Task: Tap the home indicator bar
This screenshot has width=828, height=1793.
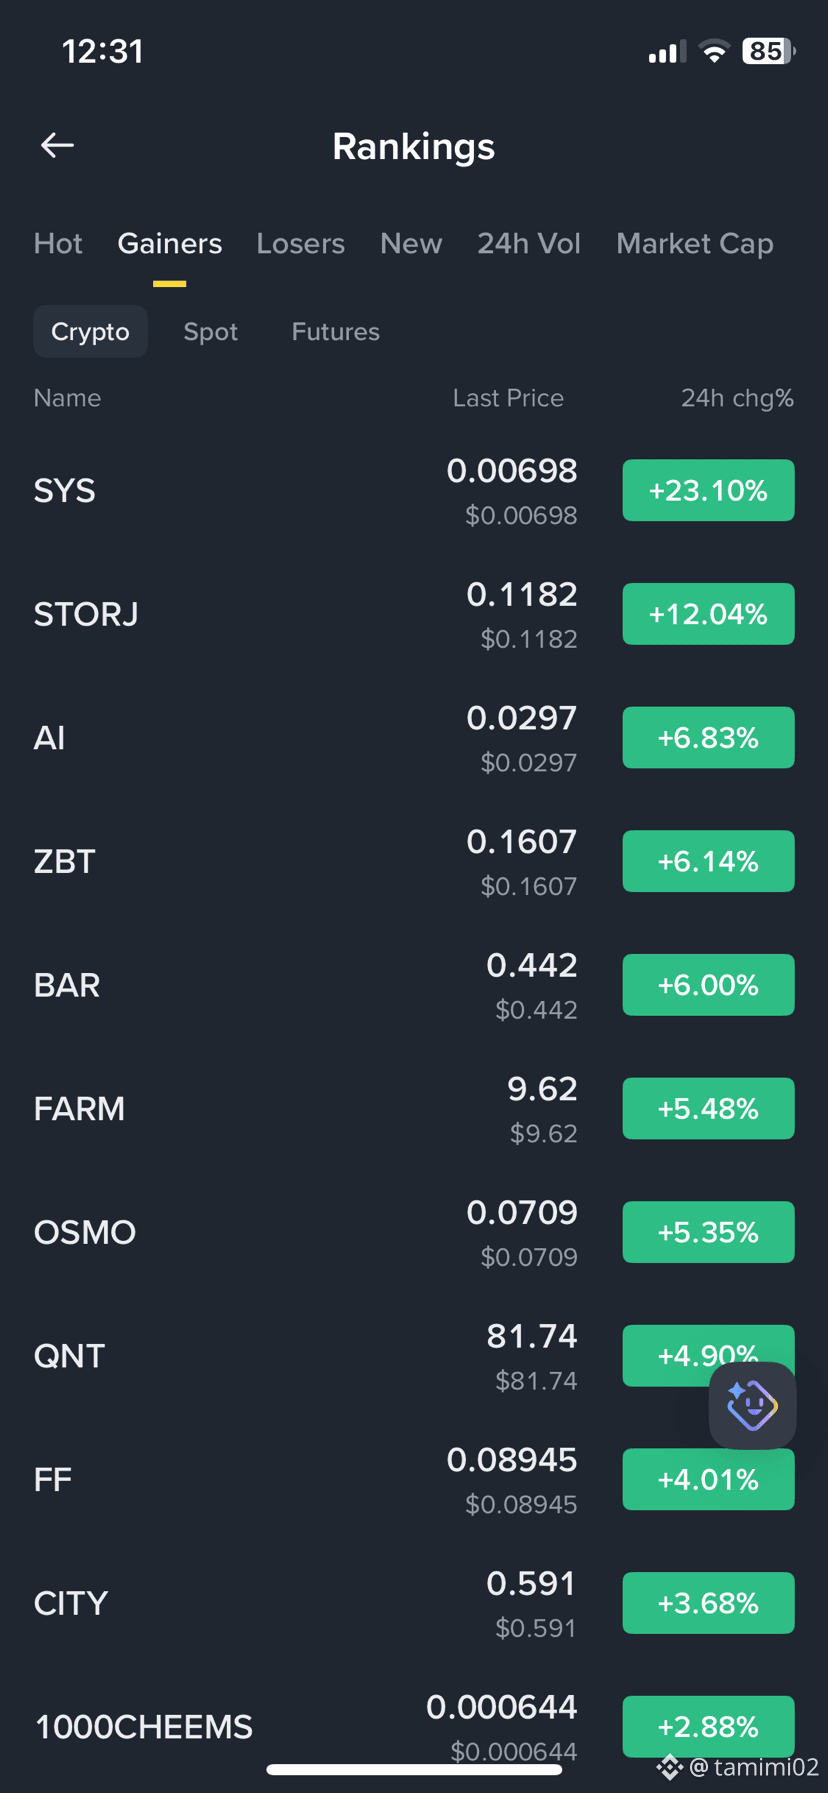Action: point(414,1770)
